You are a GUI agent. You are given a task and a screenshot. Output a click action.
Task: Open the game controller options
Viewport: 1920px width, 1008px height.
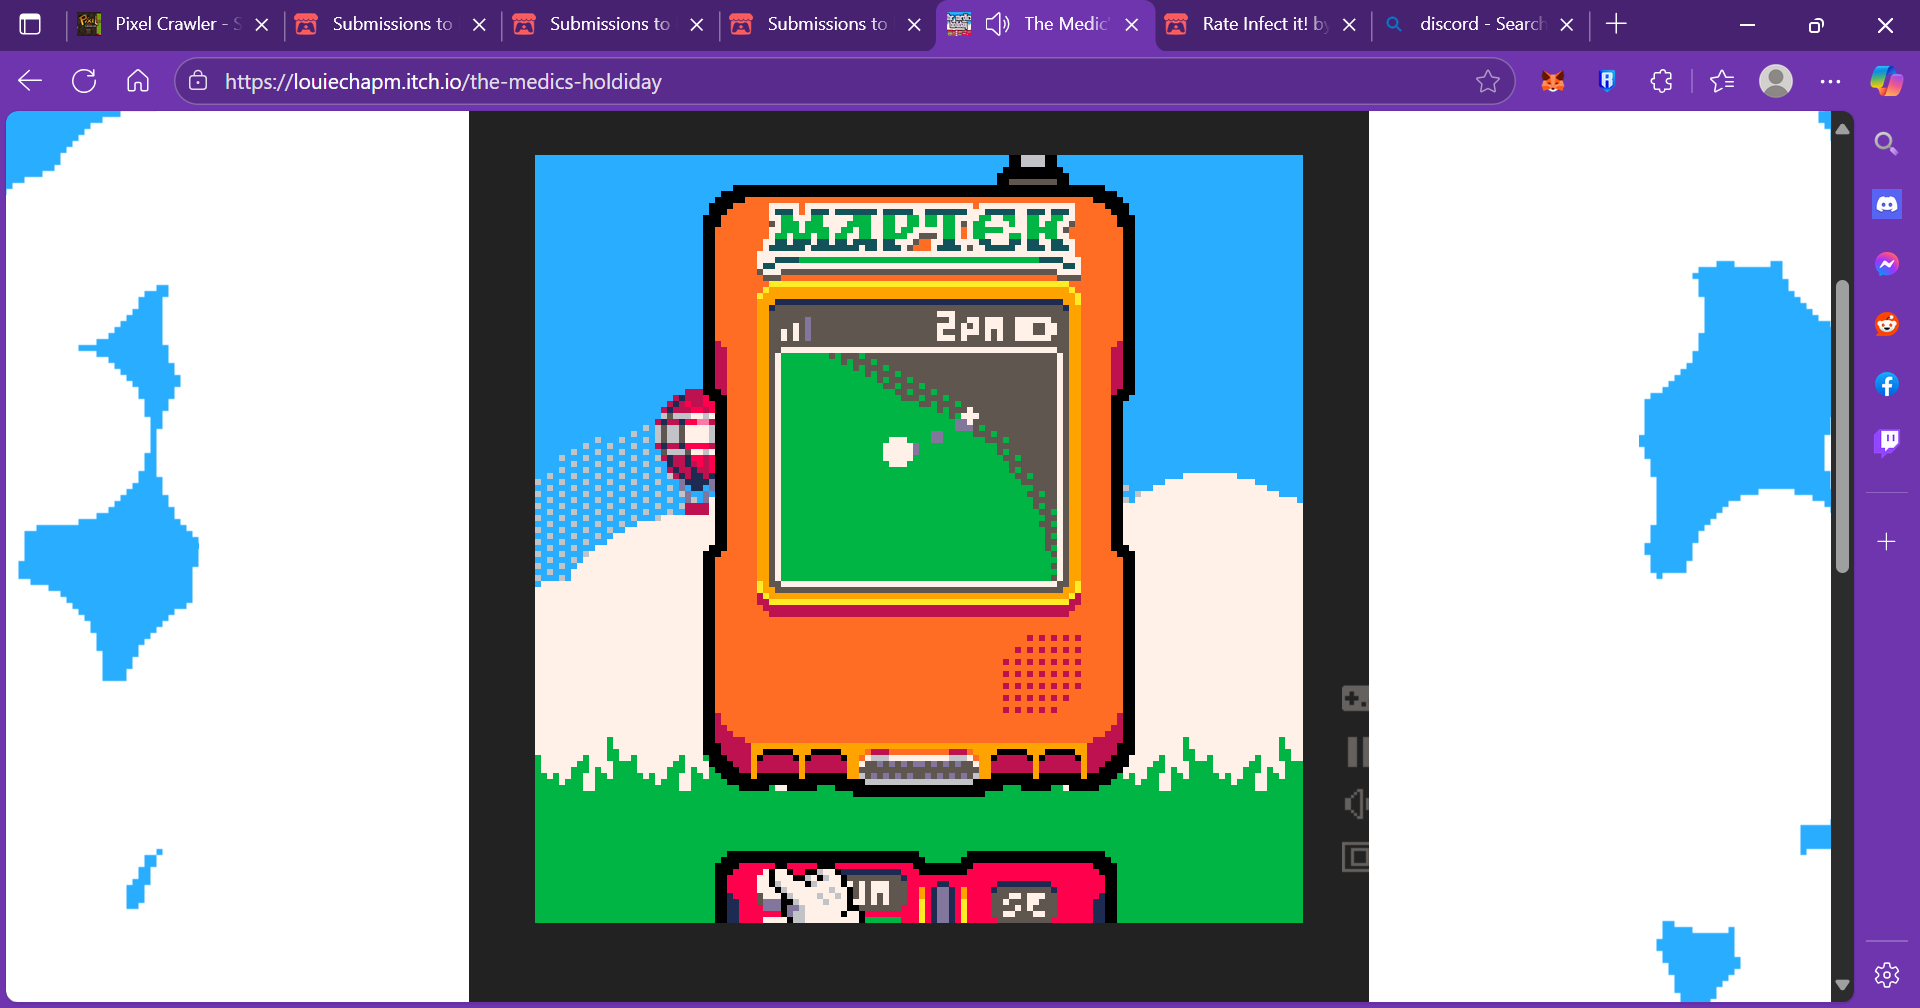click(x=1354, y=698)
